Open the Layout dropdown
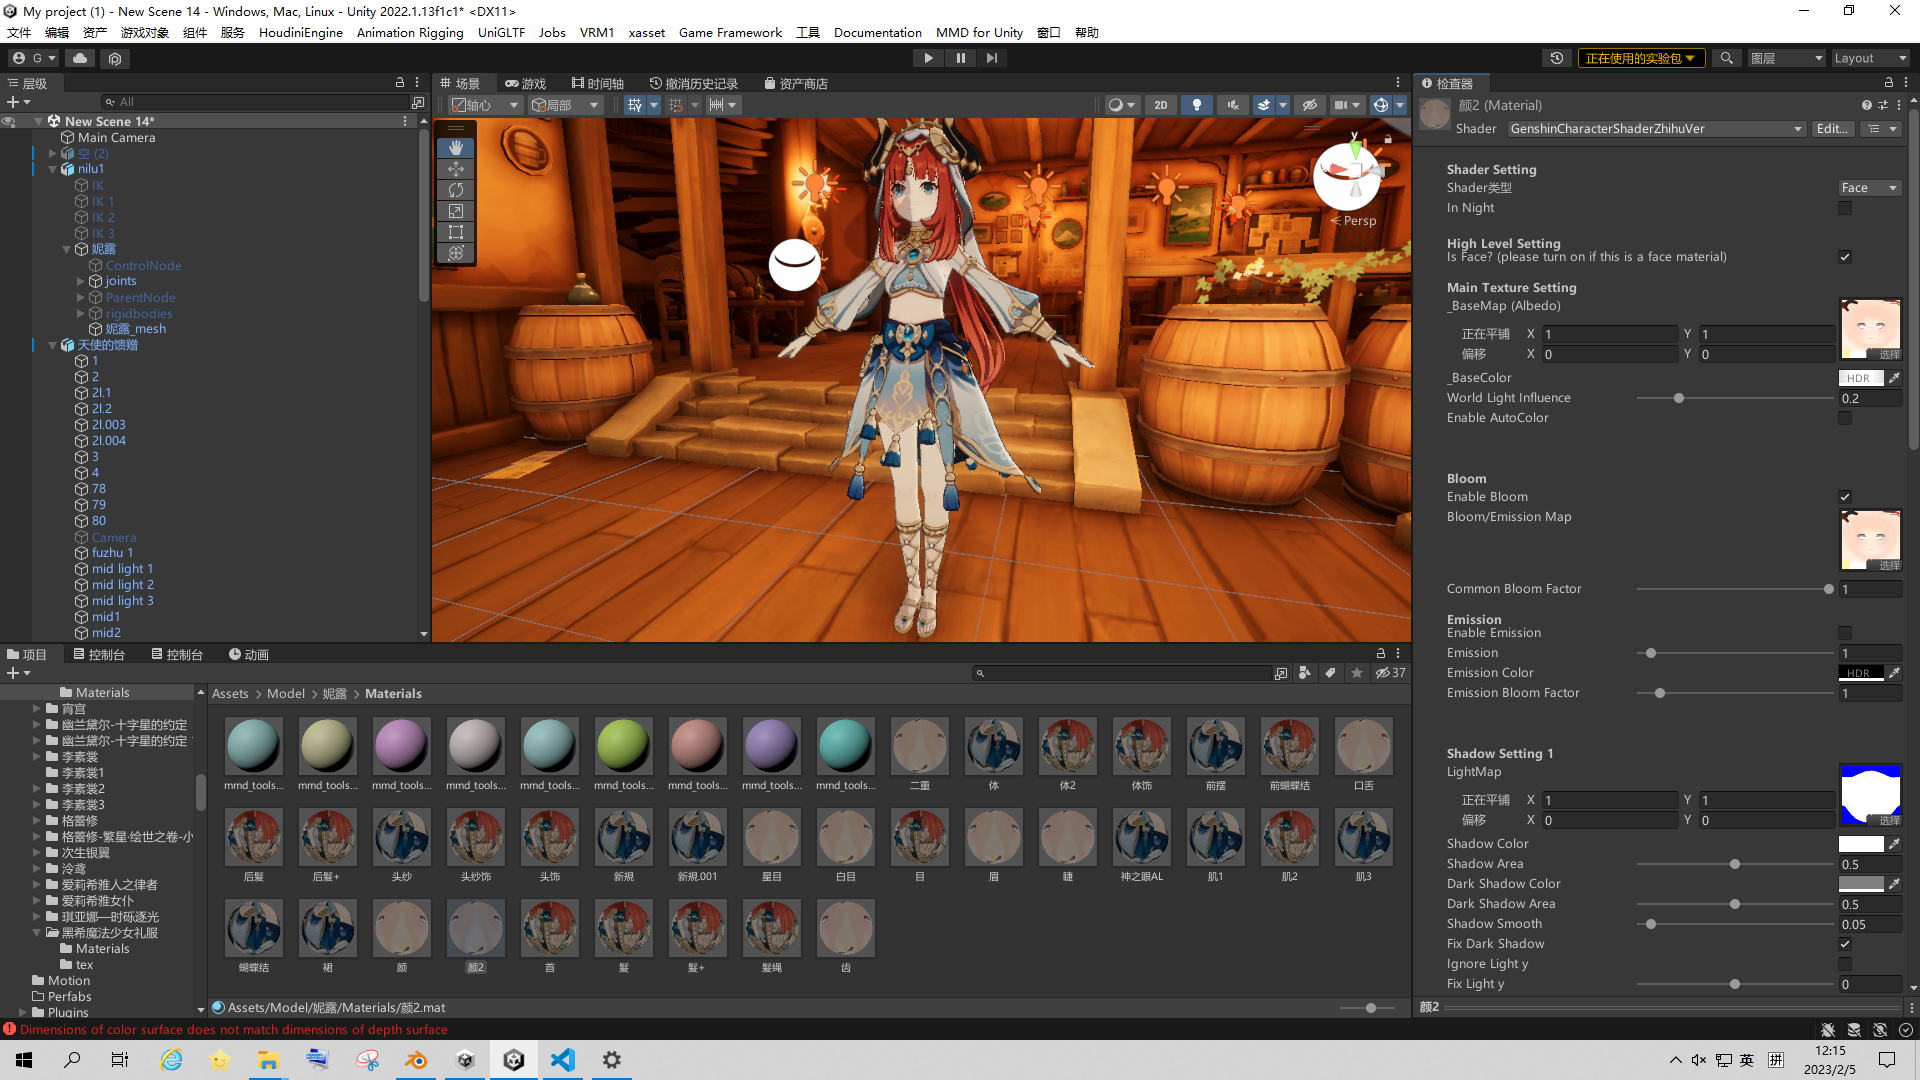Viewport: 1920px width, 1080px height. click(1870, 58)
